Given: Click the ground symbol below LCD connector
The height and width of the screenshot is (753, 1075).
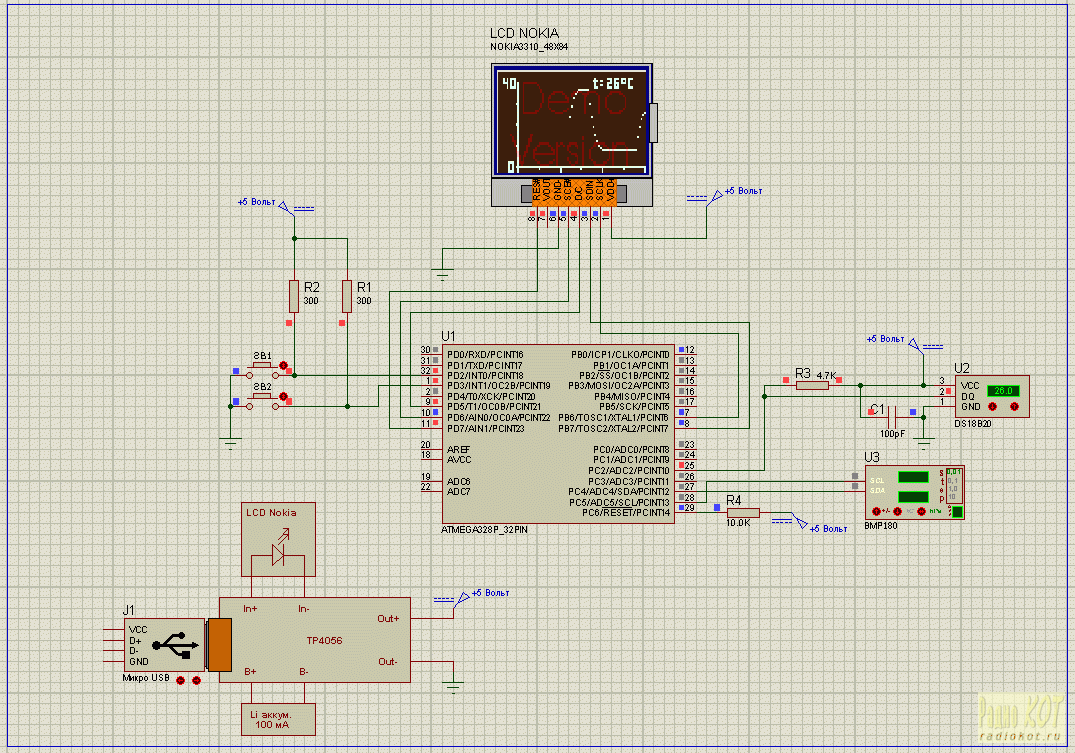Looking at the screenshot, I should coord(442,275).
